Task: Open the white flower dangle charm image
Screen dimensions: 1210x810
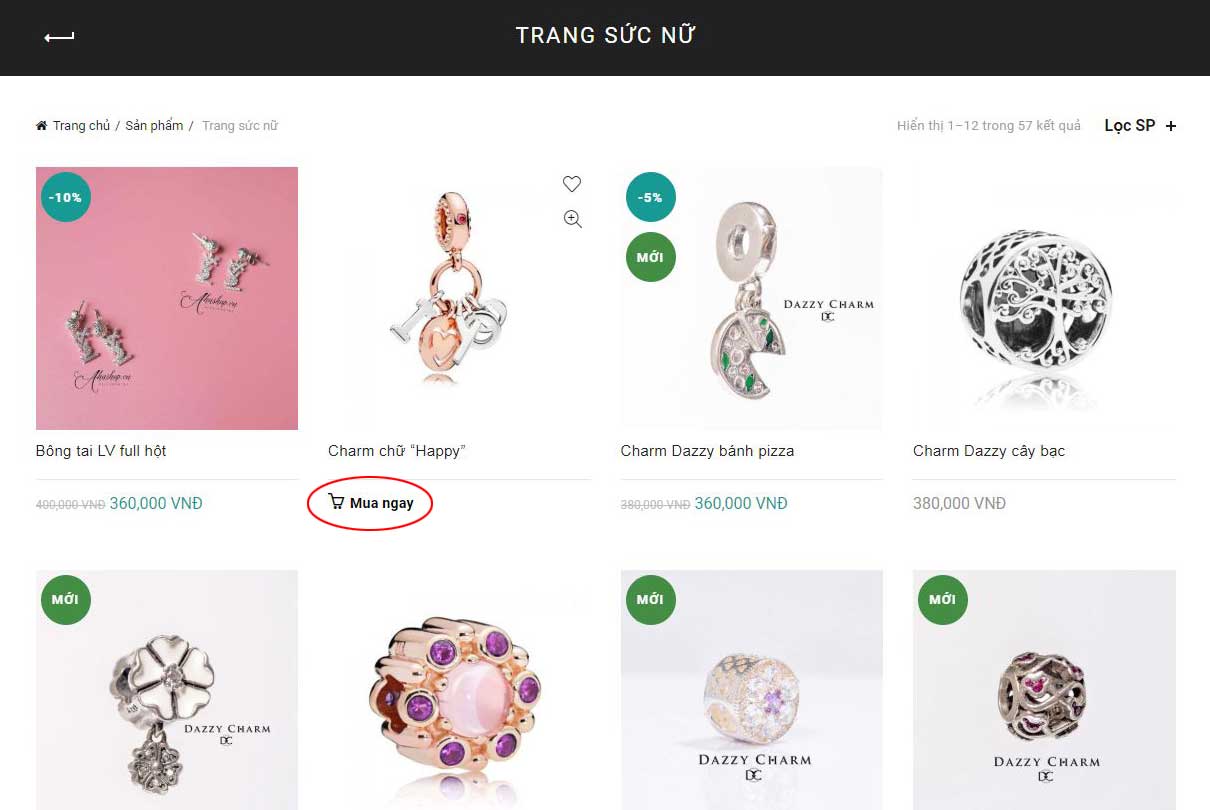Action: coord(167,690)
